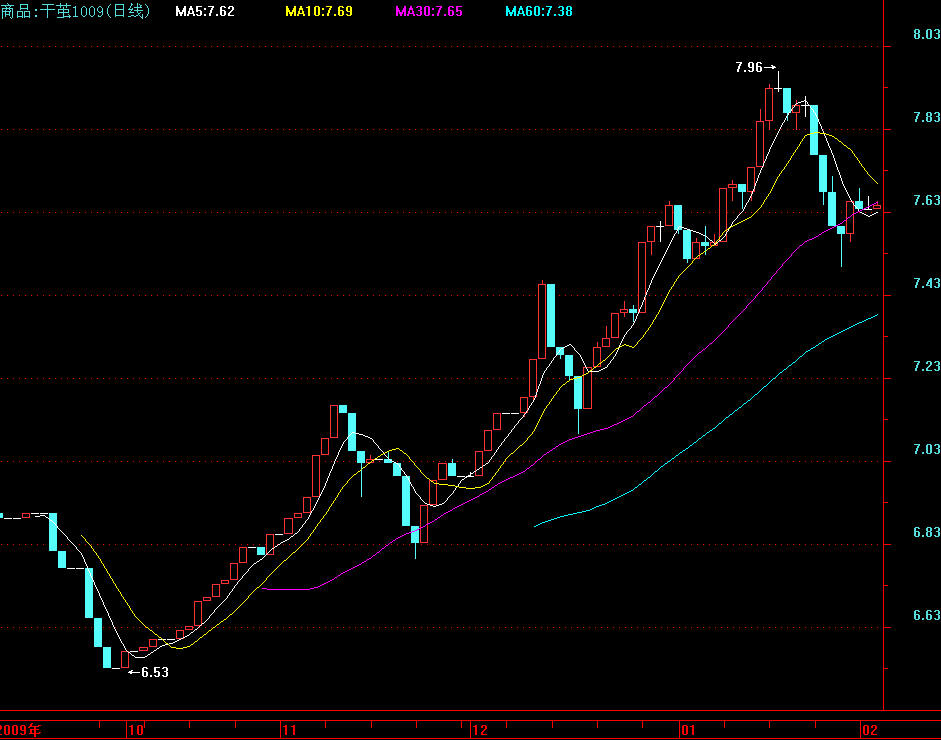
Task: Click month 12 on the time axis
Action: (x=481, y=730)
